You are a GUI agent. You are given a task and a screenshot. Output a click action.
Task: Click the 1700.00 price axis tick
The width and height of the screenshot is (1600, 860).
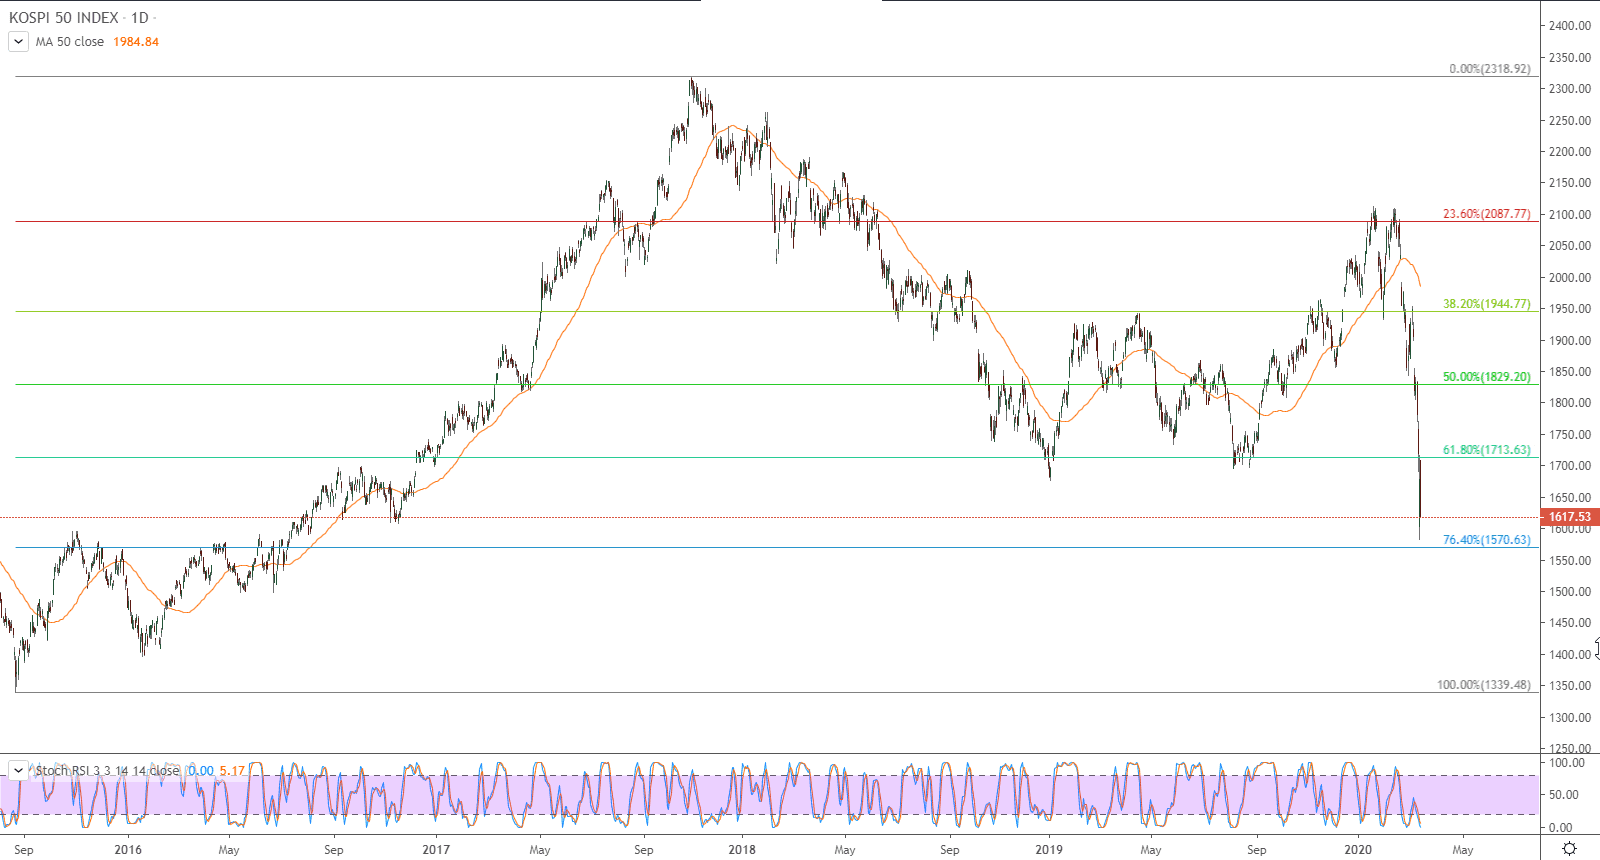click(x=1570, y=466)
